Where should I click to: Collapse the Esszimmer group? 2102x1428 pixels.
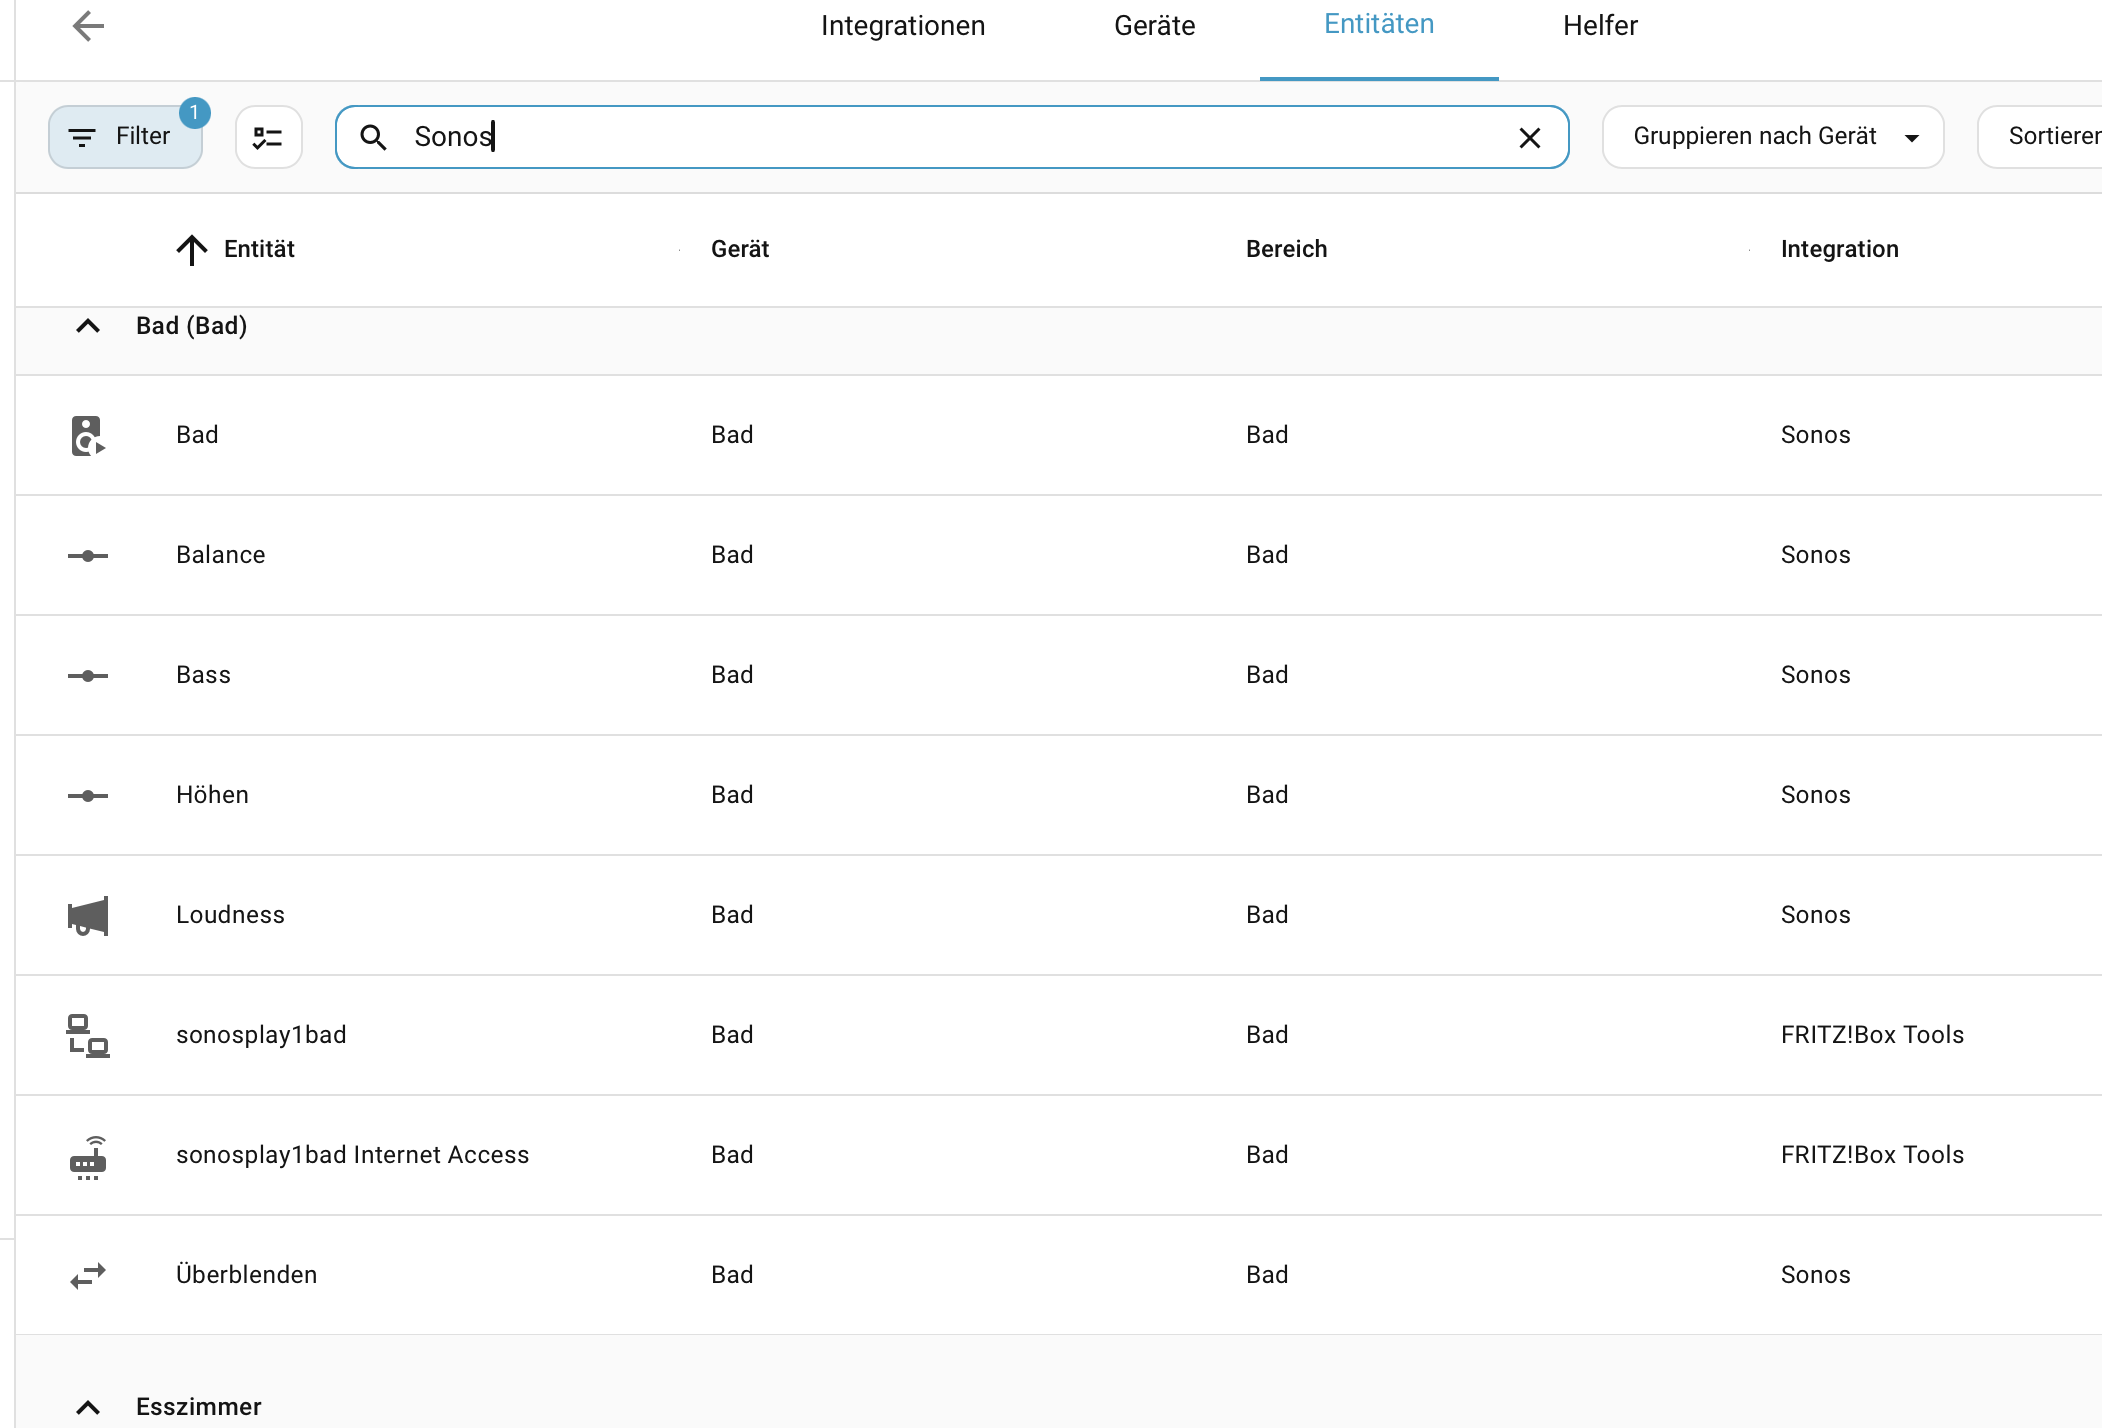tap(88, 1407)
